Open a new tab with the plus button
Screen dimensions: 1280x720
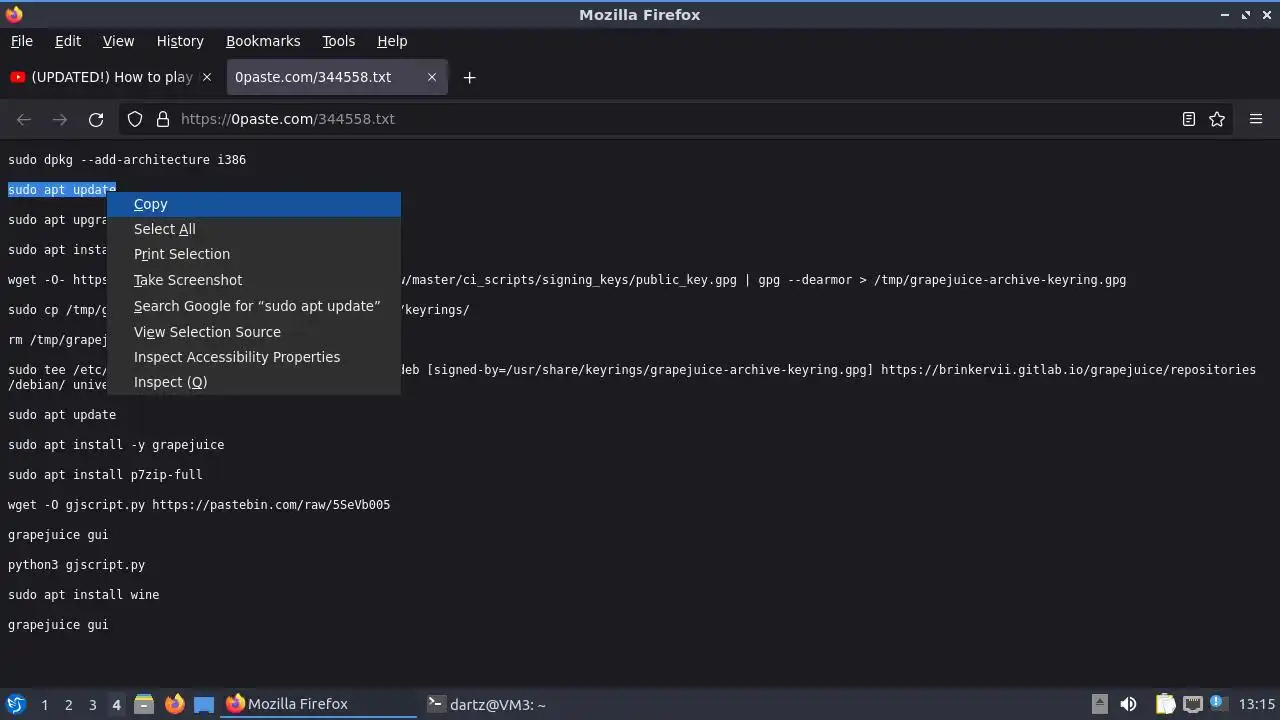tap(469, 77)
